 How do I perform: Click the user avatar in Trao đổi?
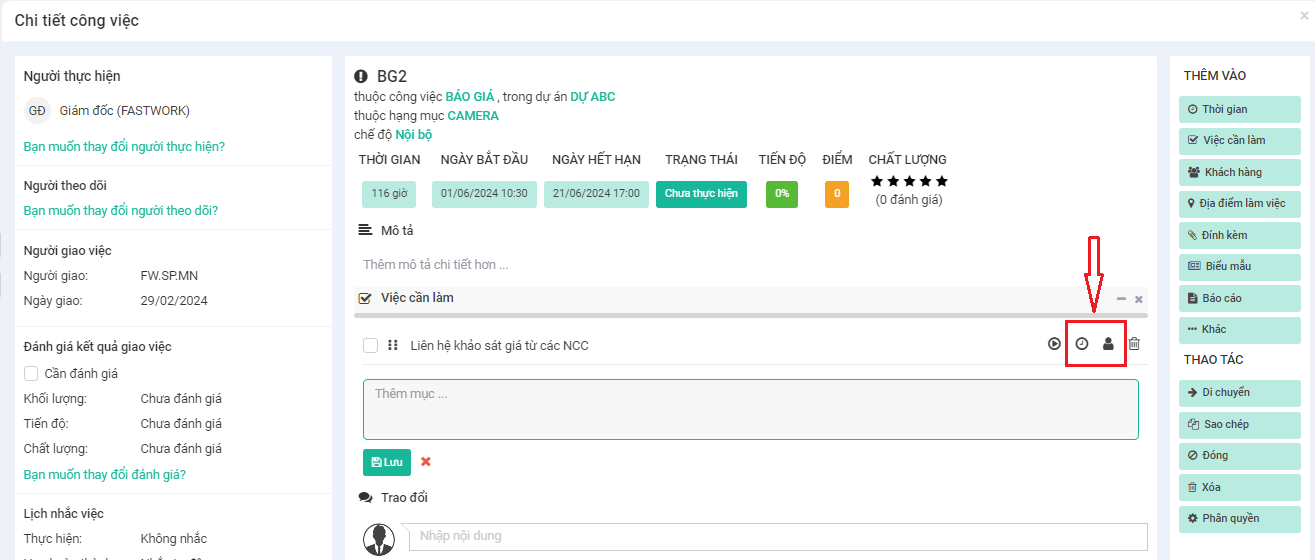[378, 539]
